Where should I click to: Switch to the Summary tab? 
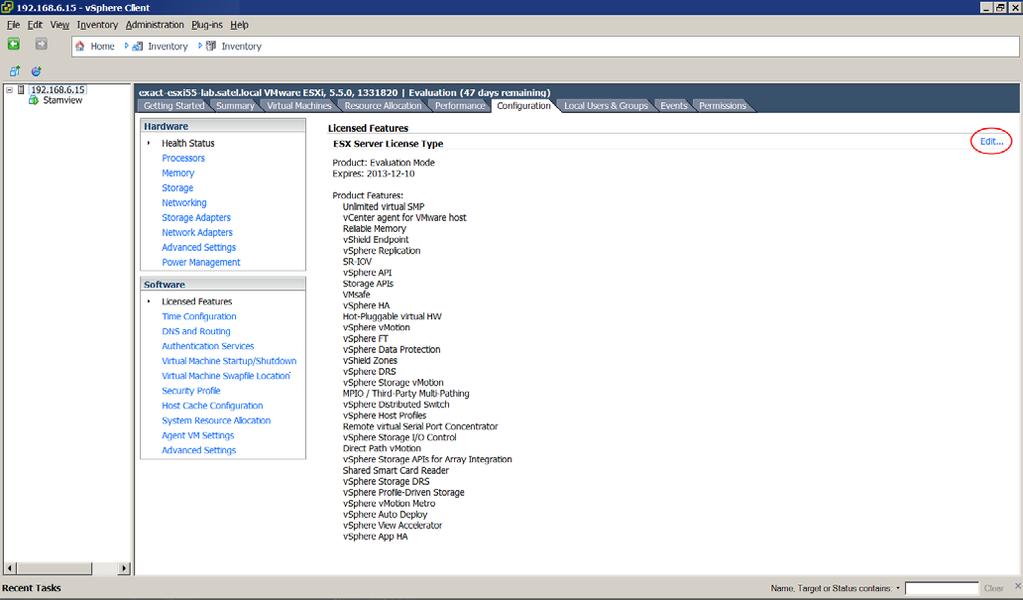click(x=235, y=106)
